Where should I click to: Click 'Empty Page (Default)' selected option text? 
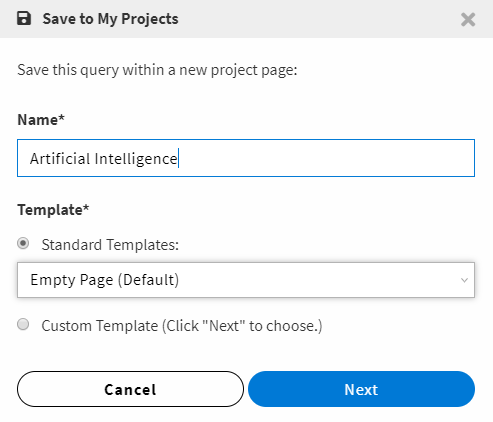click(105, 280)
